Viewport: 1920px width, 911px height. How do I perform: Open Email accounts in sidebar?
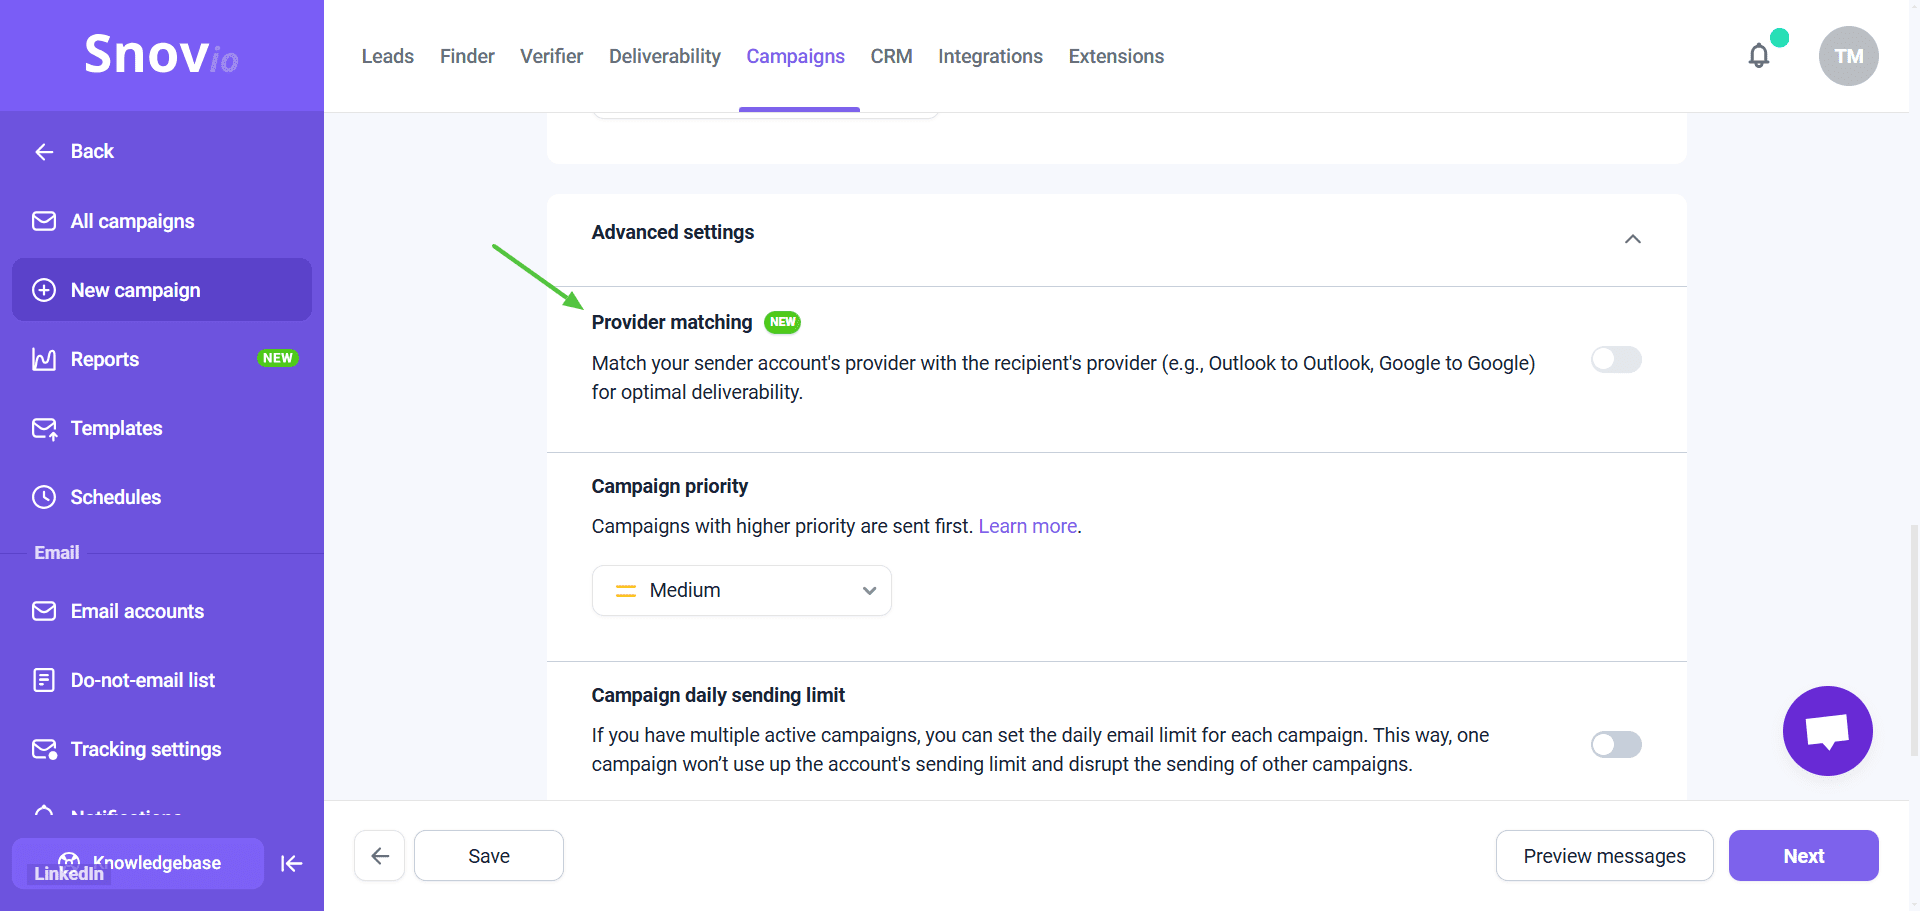[137, 611]
